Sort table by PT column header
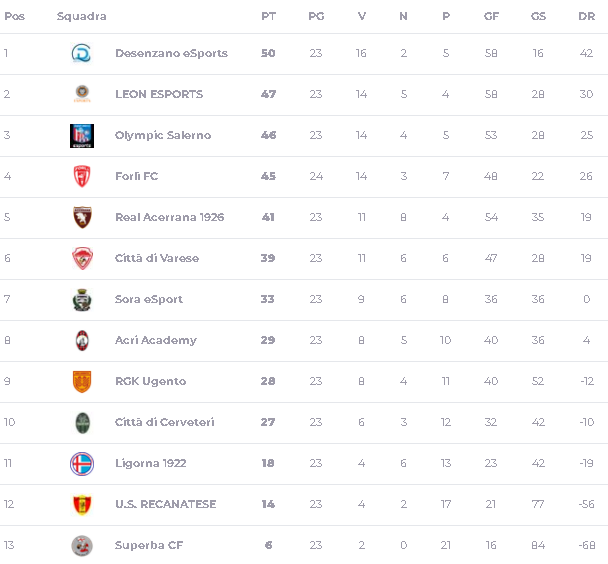Screen dimensions: 608x564 click(268, 16)
